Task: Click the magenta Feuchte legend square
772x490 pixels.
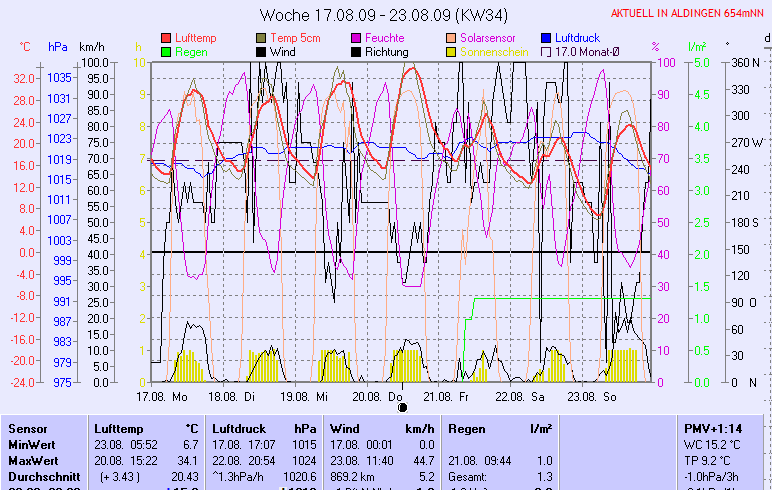Action: click(356, 37)
